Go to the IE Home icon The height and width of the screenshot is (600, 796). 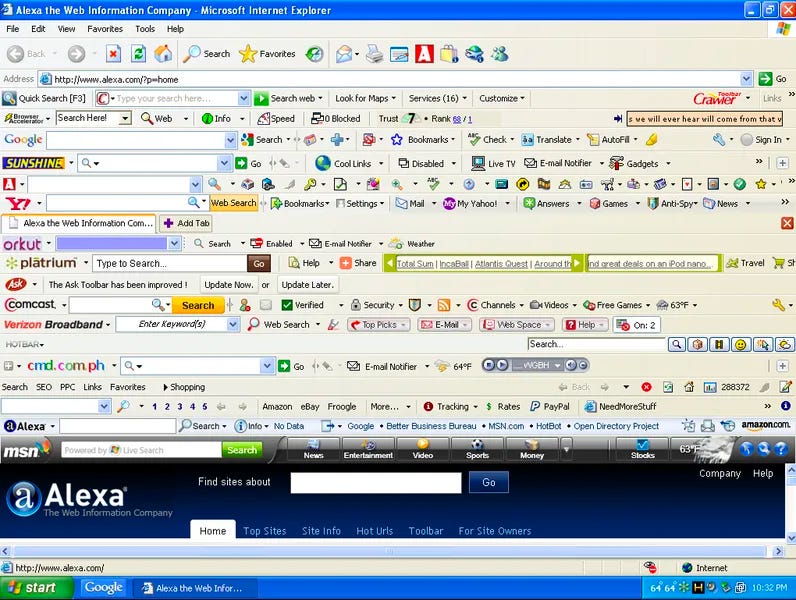(163, 53)
